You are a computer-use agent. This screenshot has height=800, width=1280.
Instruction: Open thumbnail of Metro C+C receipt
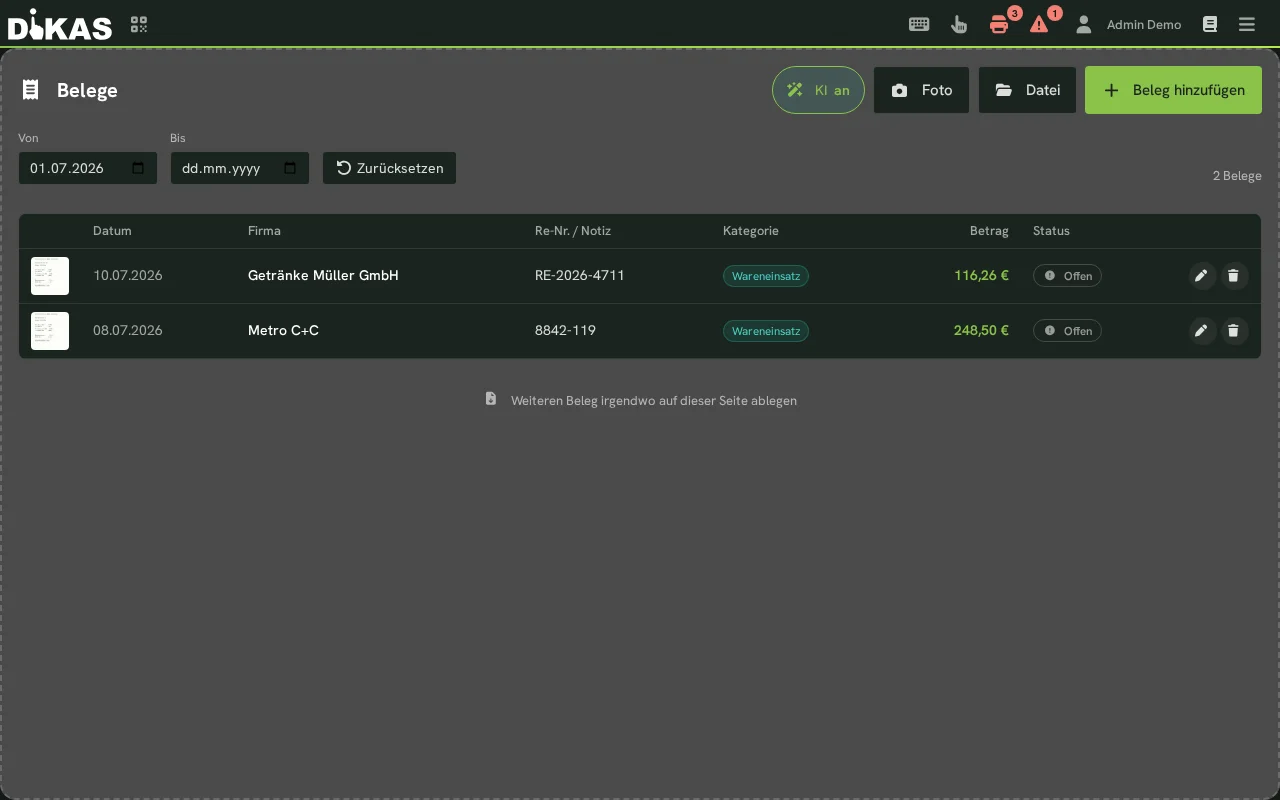point(50,331)
